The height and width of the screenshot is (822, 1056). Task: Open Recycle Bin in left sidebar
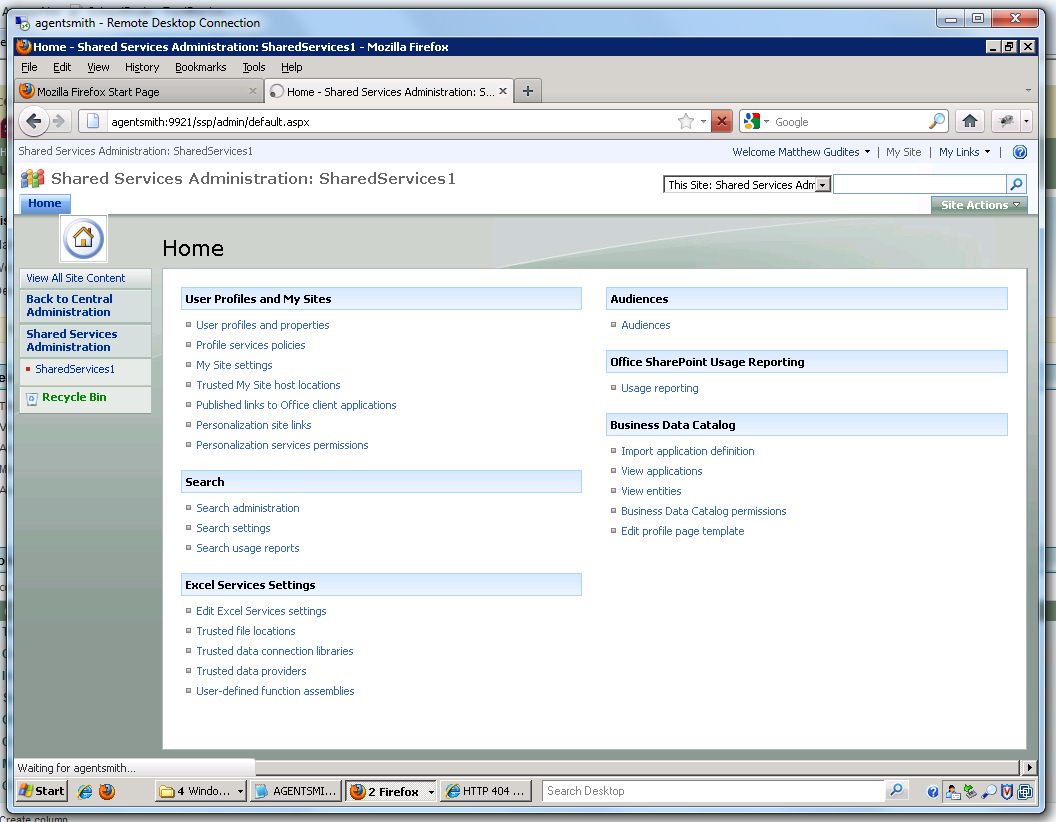[73, 398]
